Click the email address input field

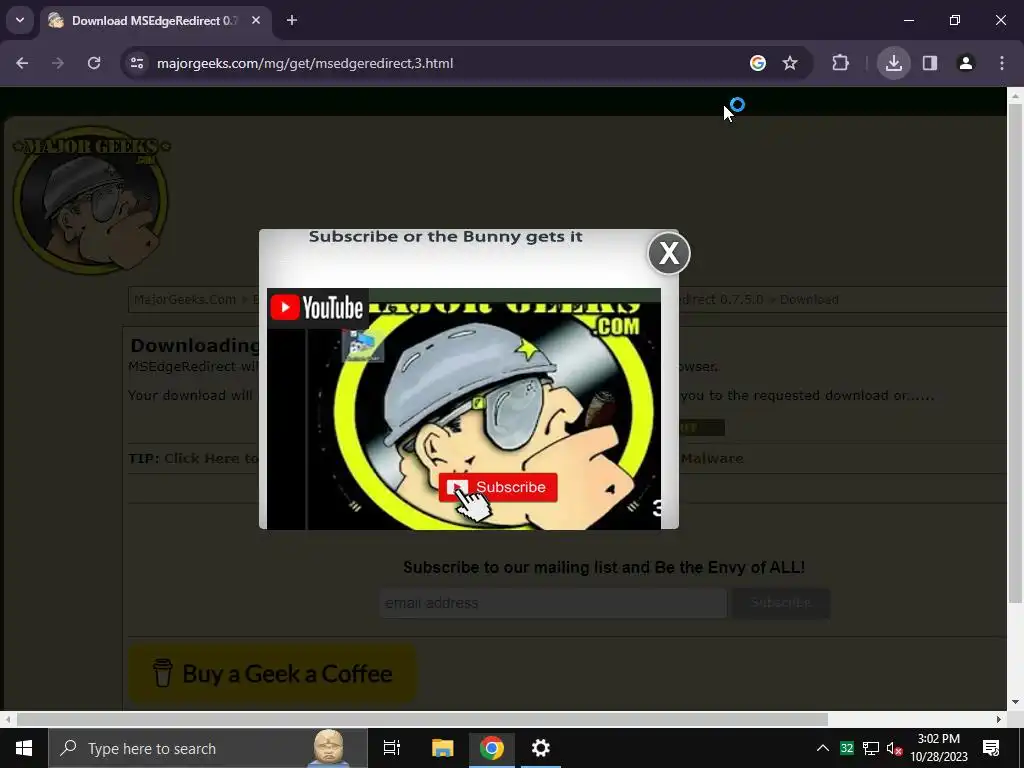(x=553, y=603)
